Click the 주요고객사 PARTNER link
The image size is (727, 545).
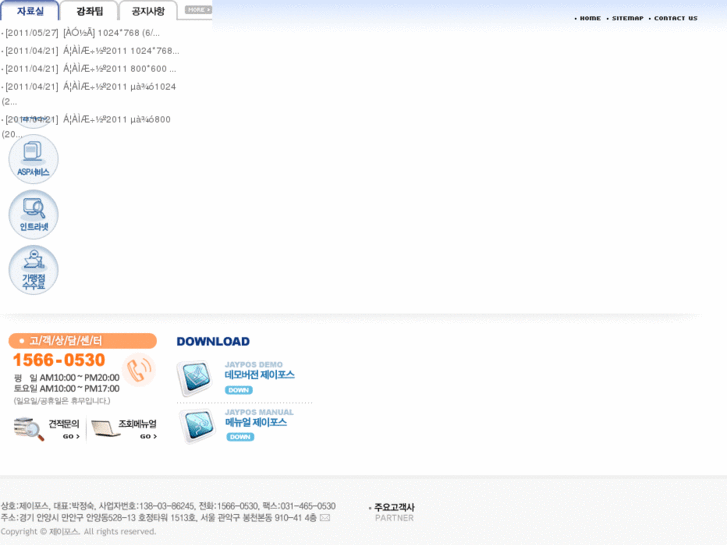(394, 512)
